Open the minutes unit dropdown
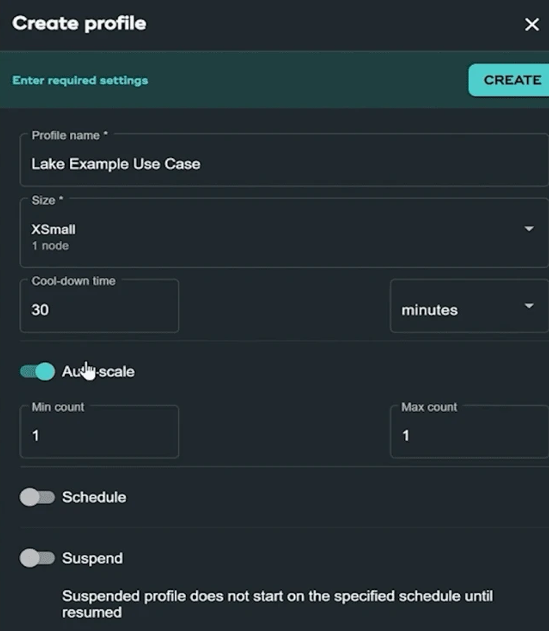 (469, 306)
